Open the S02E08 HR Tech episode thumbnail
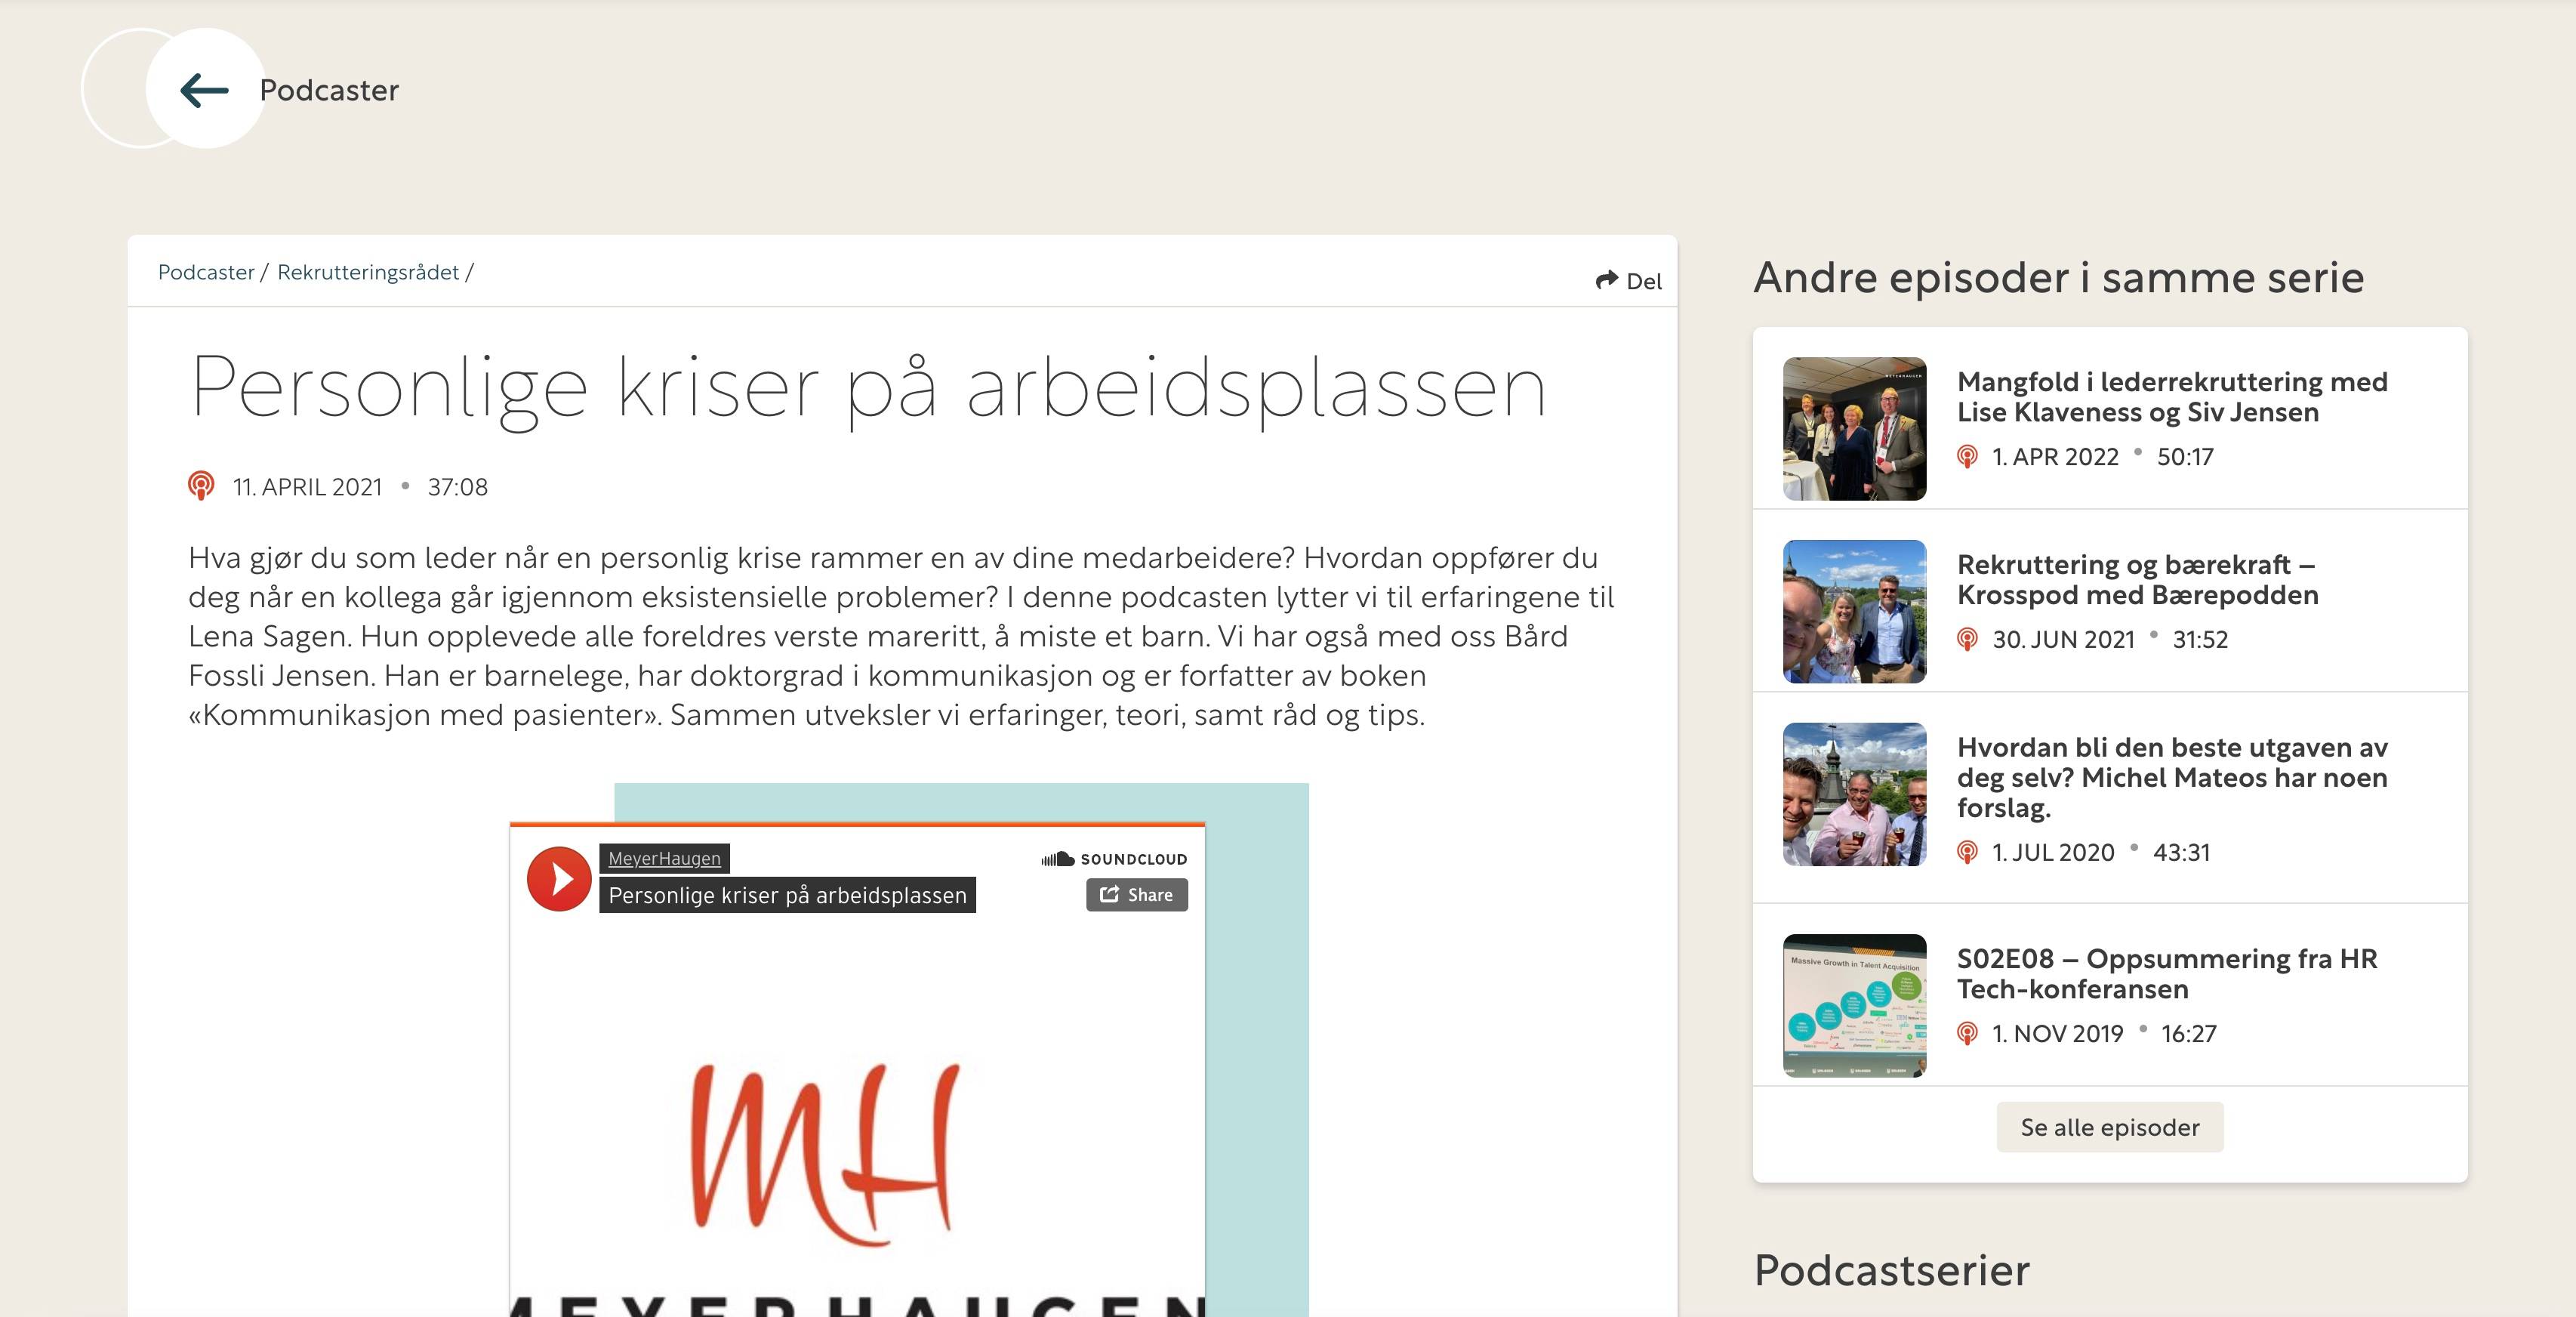Viewport: 2576px width, 1317px height. [x=1855, y=1006]
